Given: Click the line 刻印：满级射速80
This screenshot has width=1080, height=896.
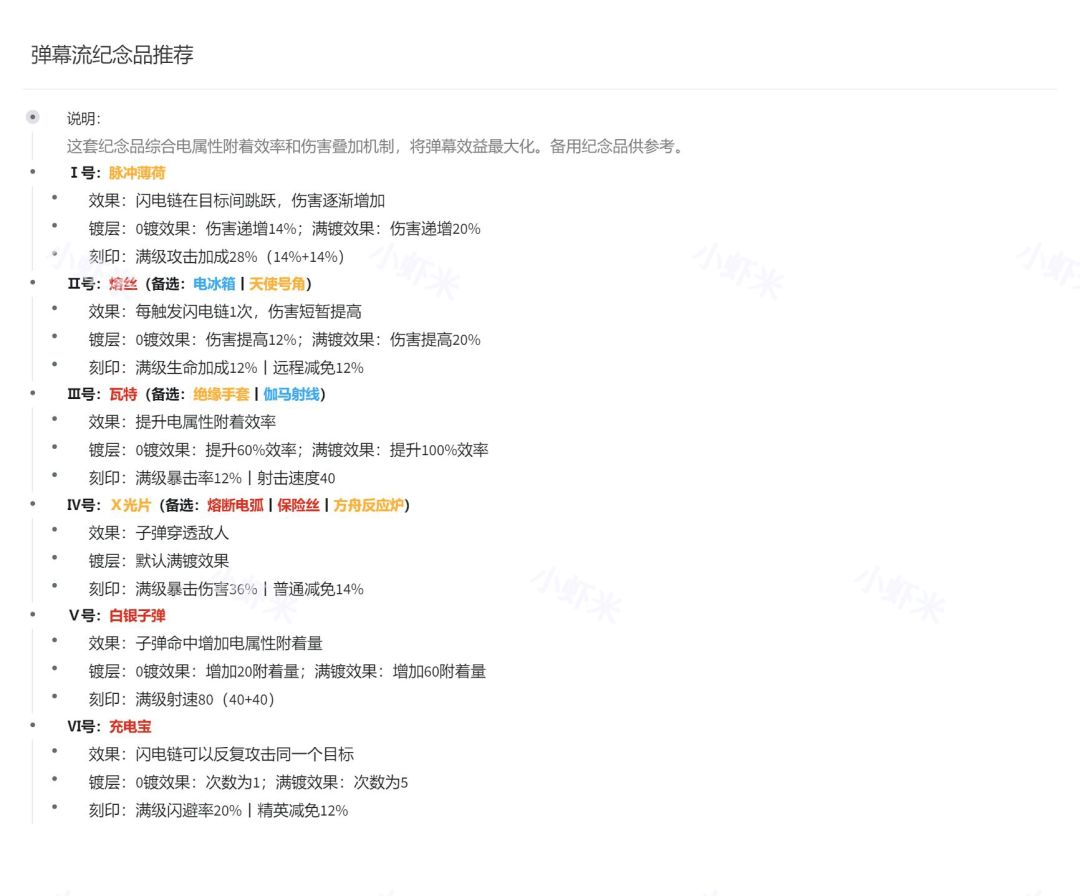Looking at the screenshot, I should [181, 700].
